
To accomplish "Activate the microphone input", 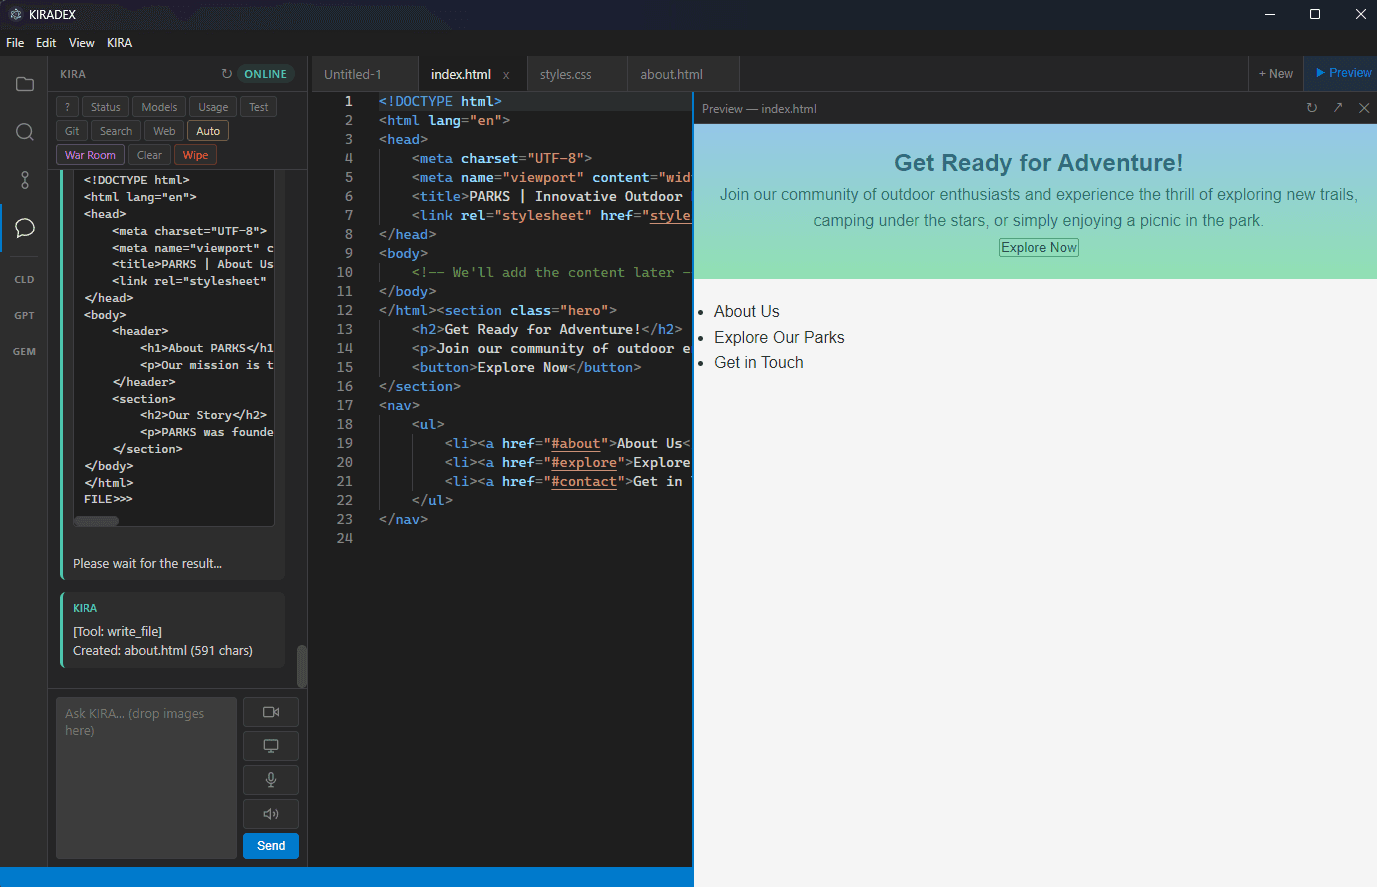I will (270, 779).
